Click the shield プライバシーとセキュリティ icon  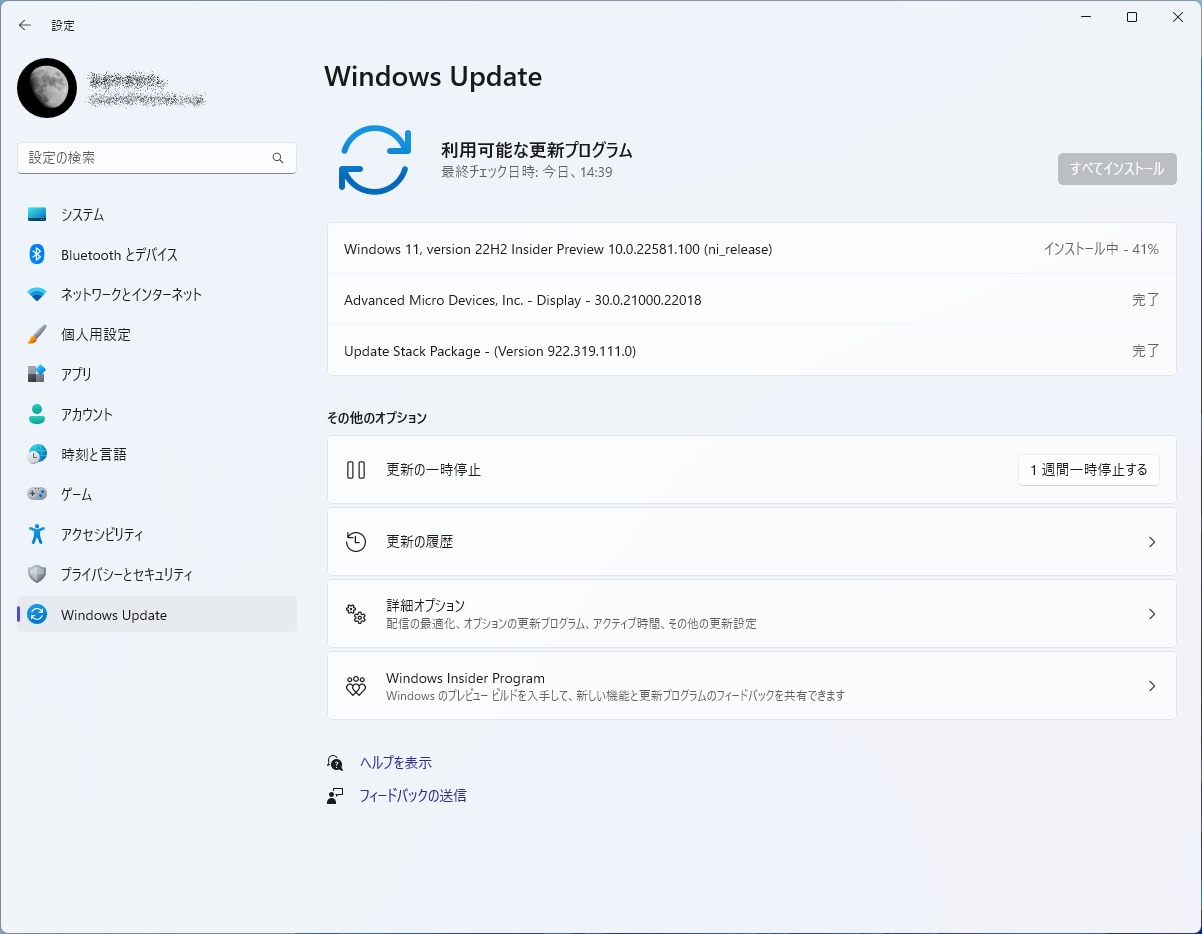(x=37, y=575)
